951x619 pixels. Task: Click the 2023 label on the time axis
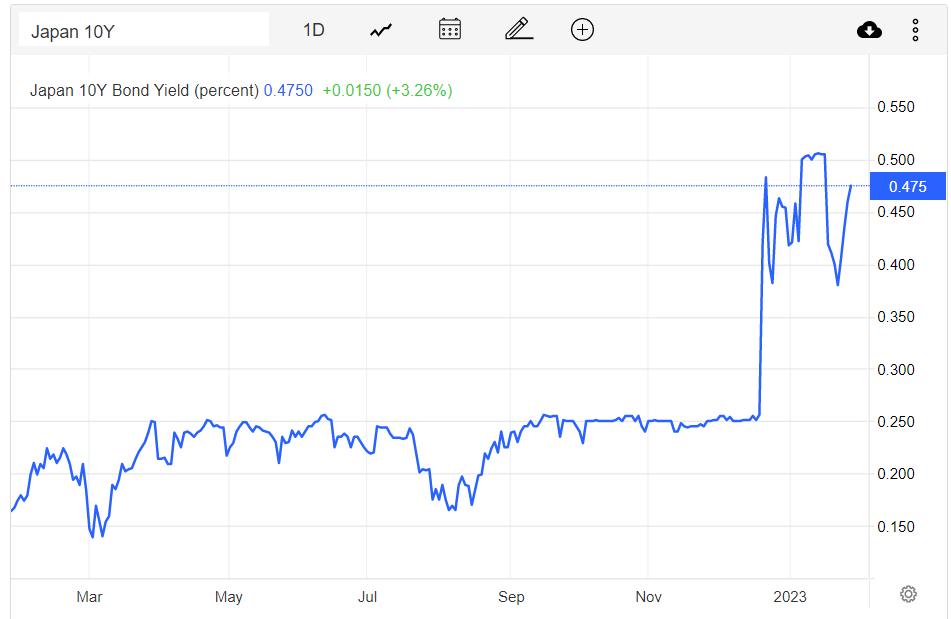[x=790, y=597]
